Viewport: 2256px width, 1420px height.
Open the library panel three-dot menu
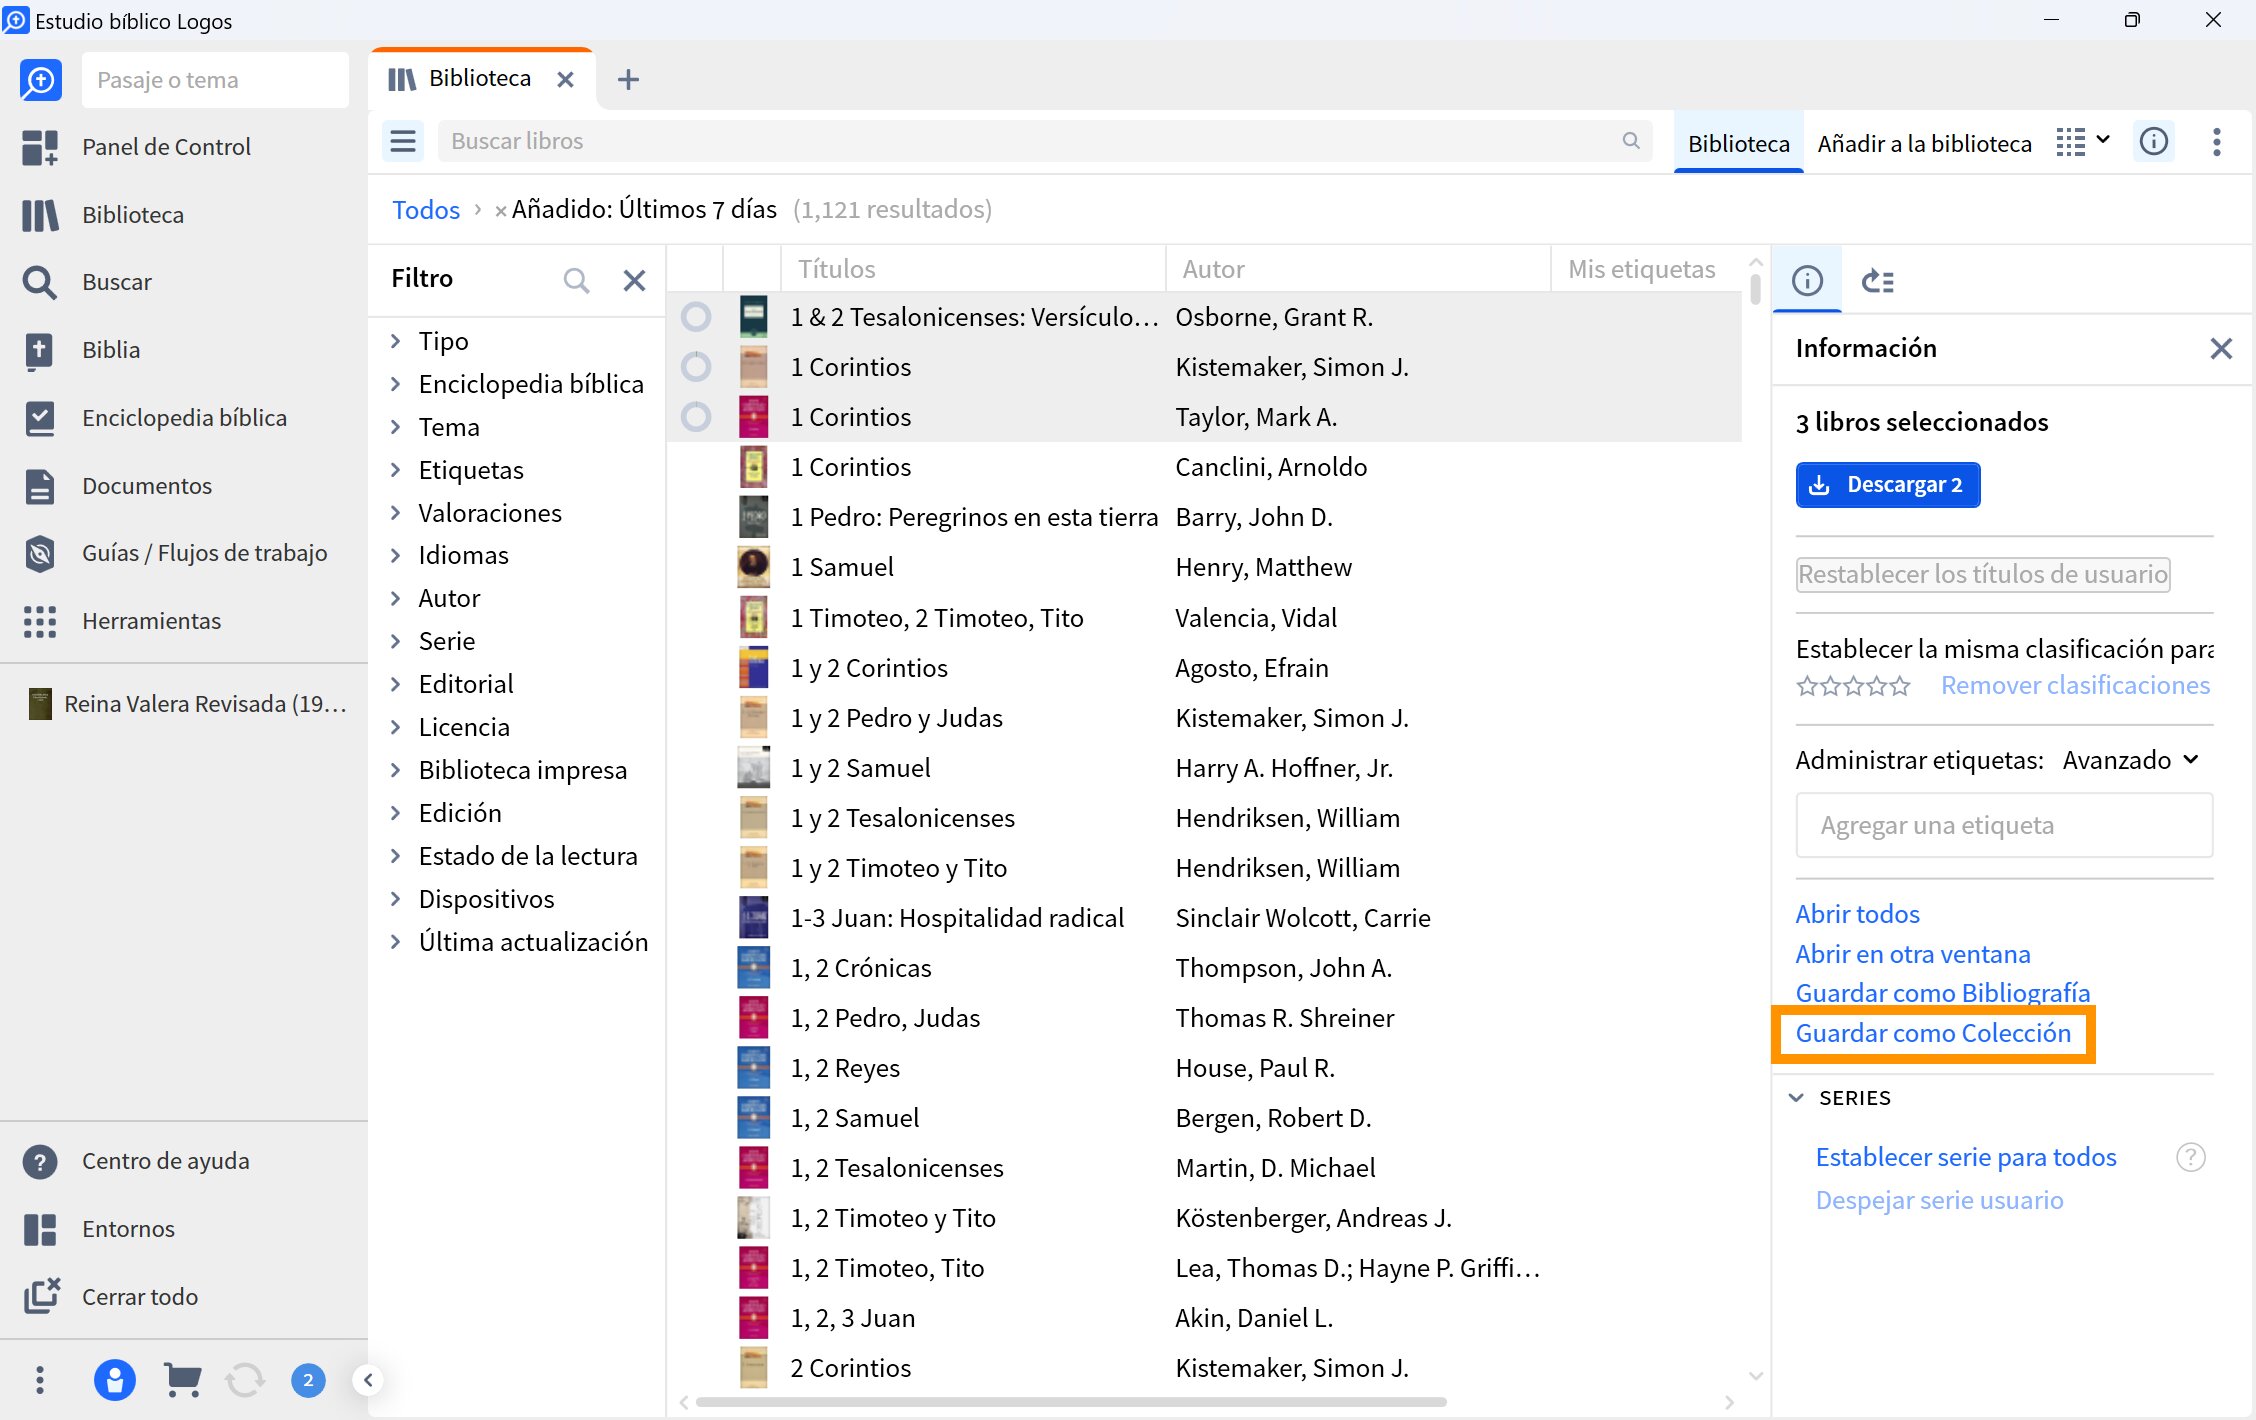2217,142
